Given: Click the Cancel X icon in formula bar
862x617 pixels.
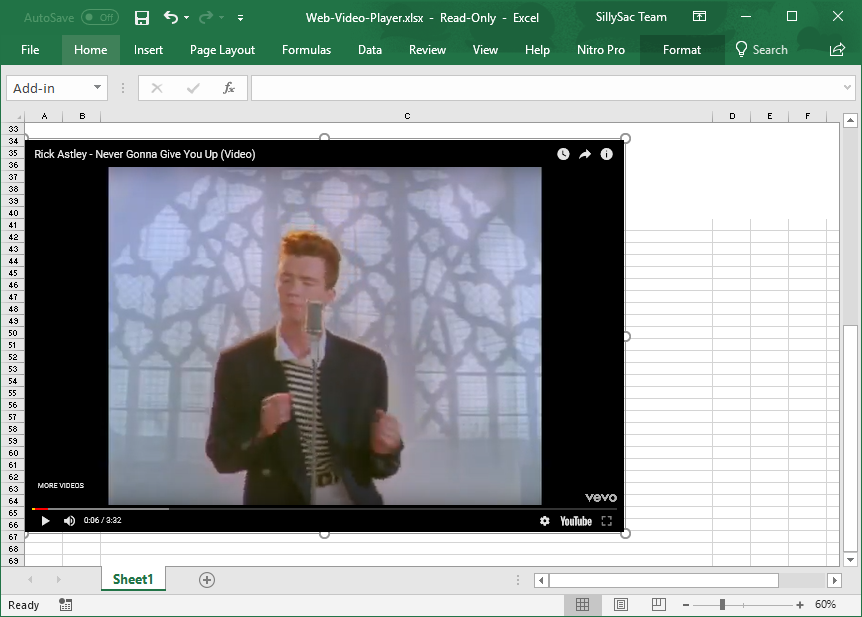Looking at the screenshot, I should tap(157, 88).
